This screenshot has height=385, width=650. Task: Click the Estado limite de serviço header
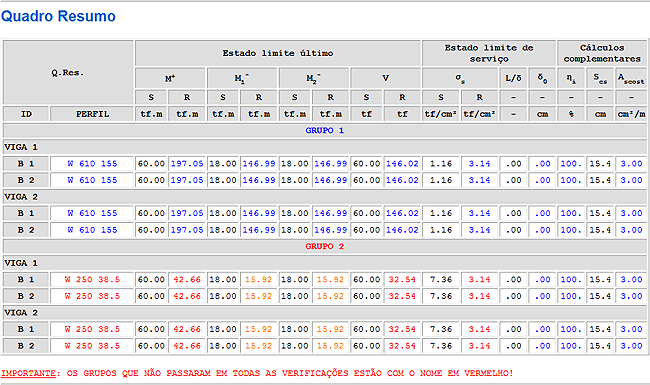(489, 53)
